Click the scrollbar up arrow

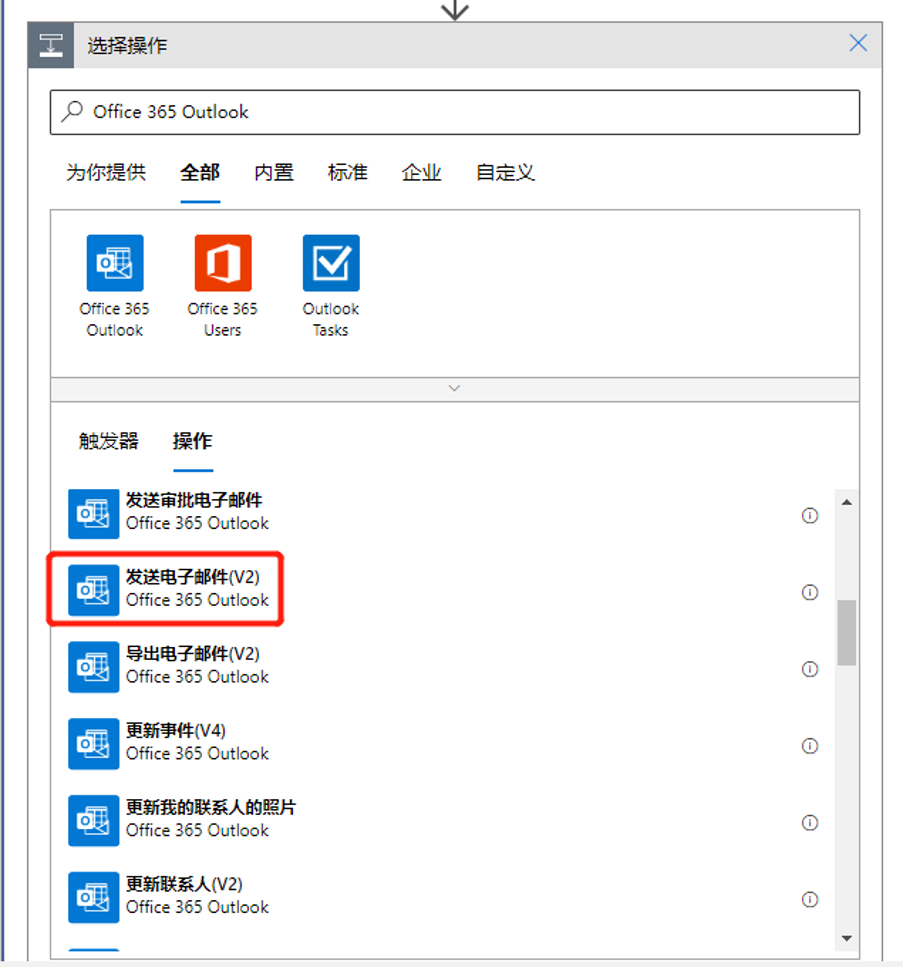pyautogui.click(x=847, y=503)
